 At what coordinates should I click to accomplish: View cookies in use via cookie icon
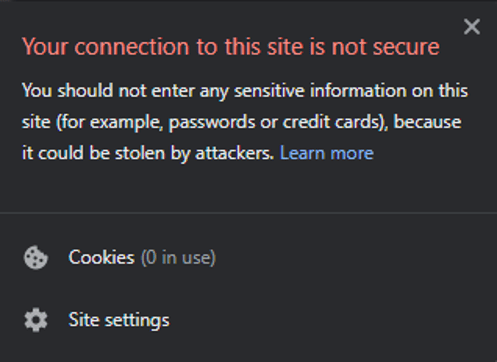[36, 257]
